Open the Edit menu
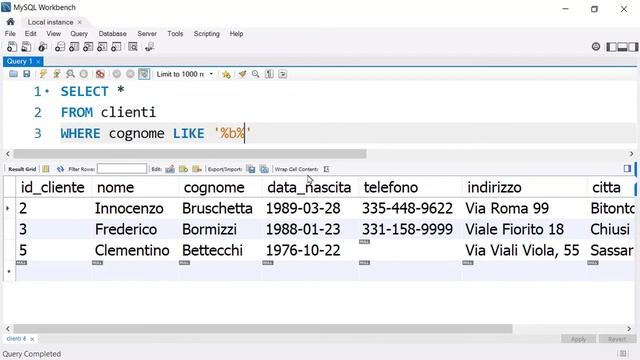Viewport: 640px width, 360px height. click(x=31, y=33)
